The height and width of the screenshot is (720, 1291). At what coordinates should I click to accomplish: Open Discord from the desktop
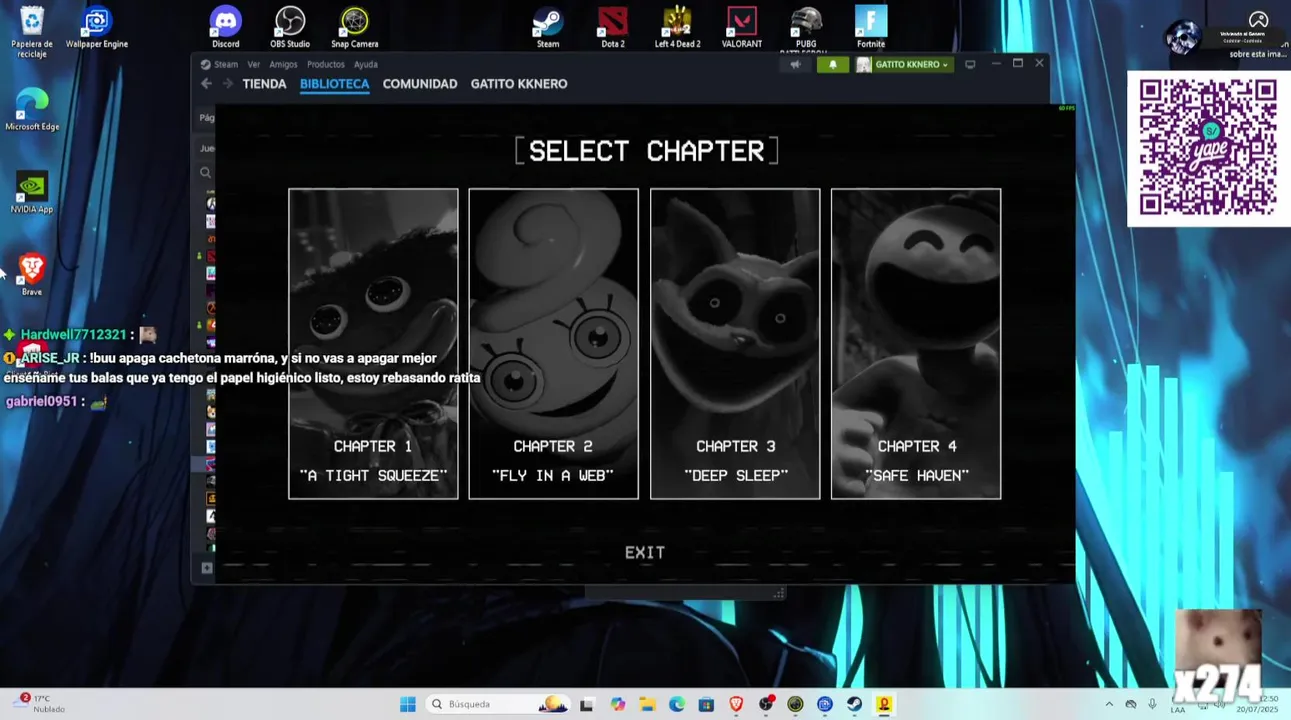(226, 27)
